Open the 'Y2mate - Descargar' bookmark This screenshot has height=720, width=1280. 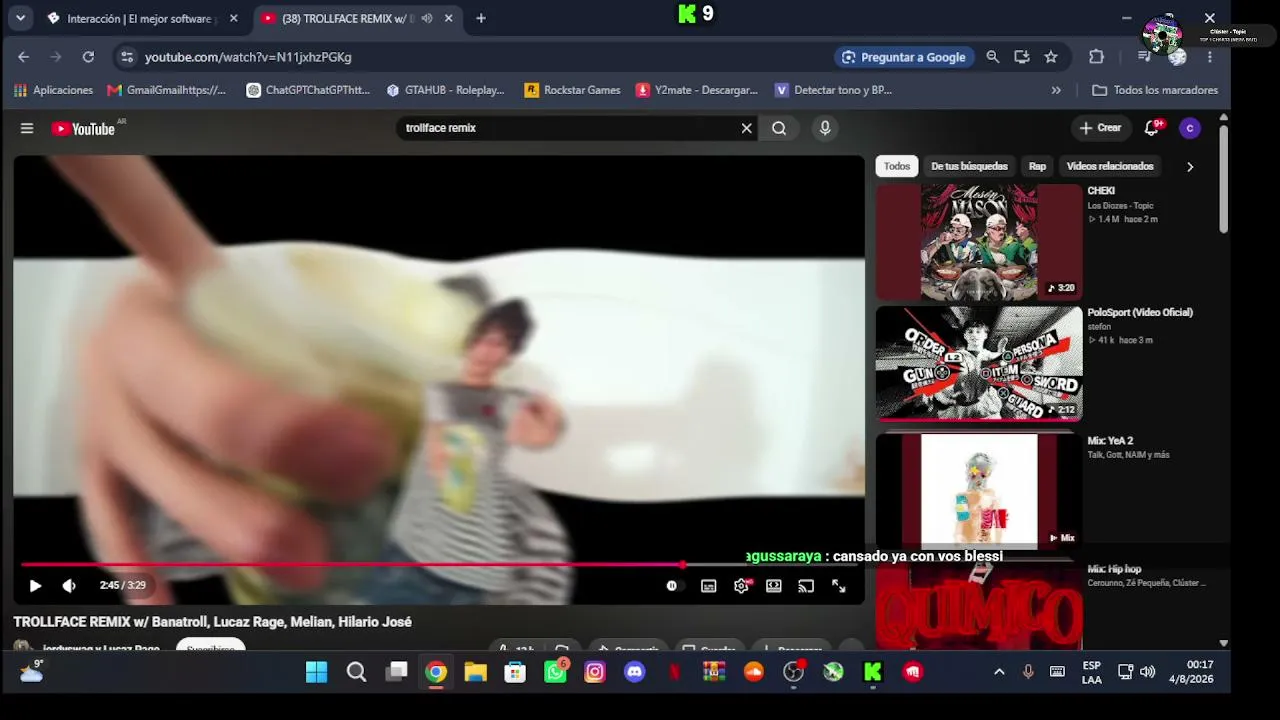[697, 90]
